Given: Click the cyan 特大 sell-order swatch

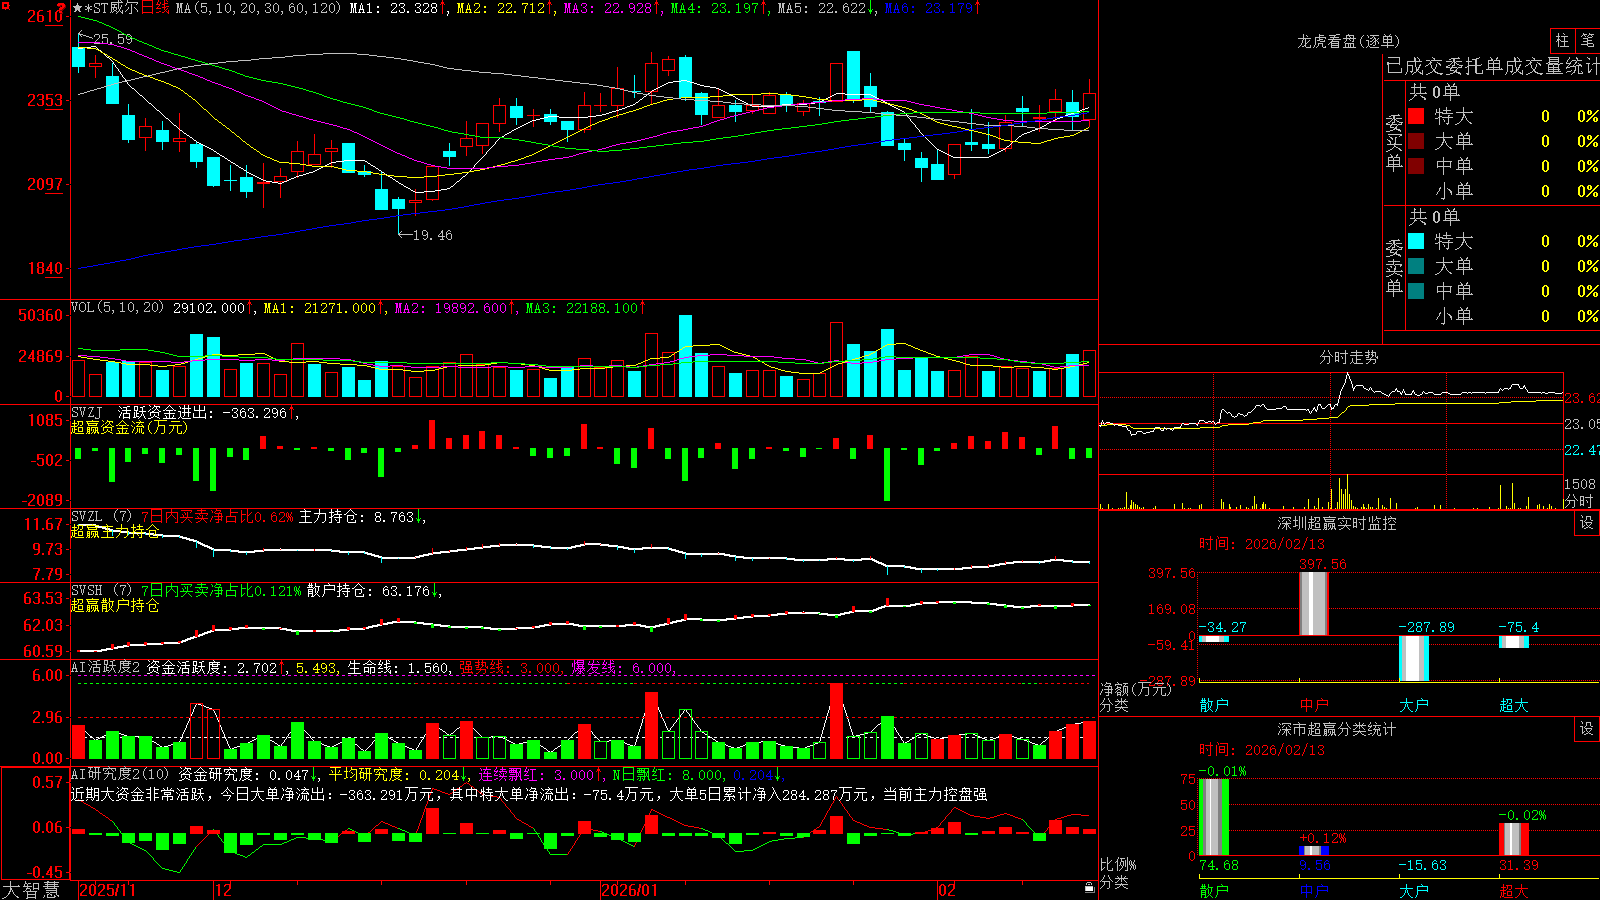Looking at the screenshot, I should pos(1416,241).
